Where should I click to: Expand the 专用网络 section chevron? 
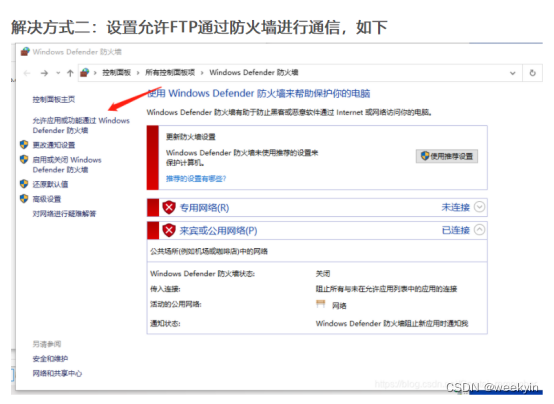click(x=479, y=207)
